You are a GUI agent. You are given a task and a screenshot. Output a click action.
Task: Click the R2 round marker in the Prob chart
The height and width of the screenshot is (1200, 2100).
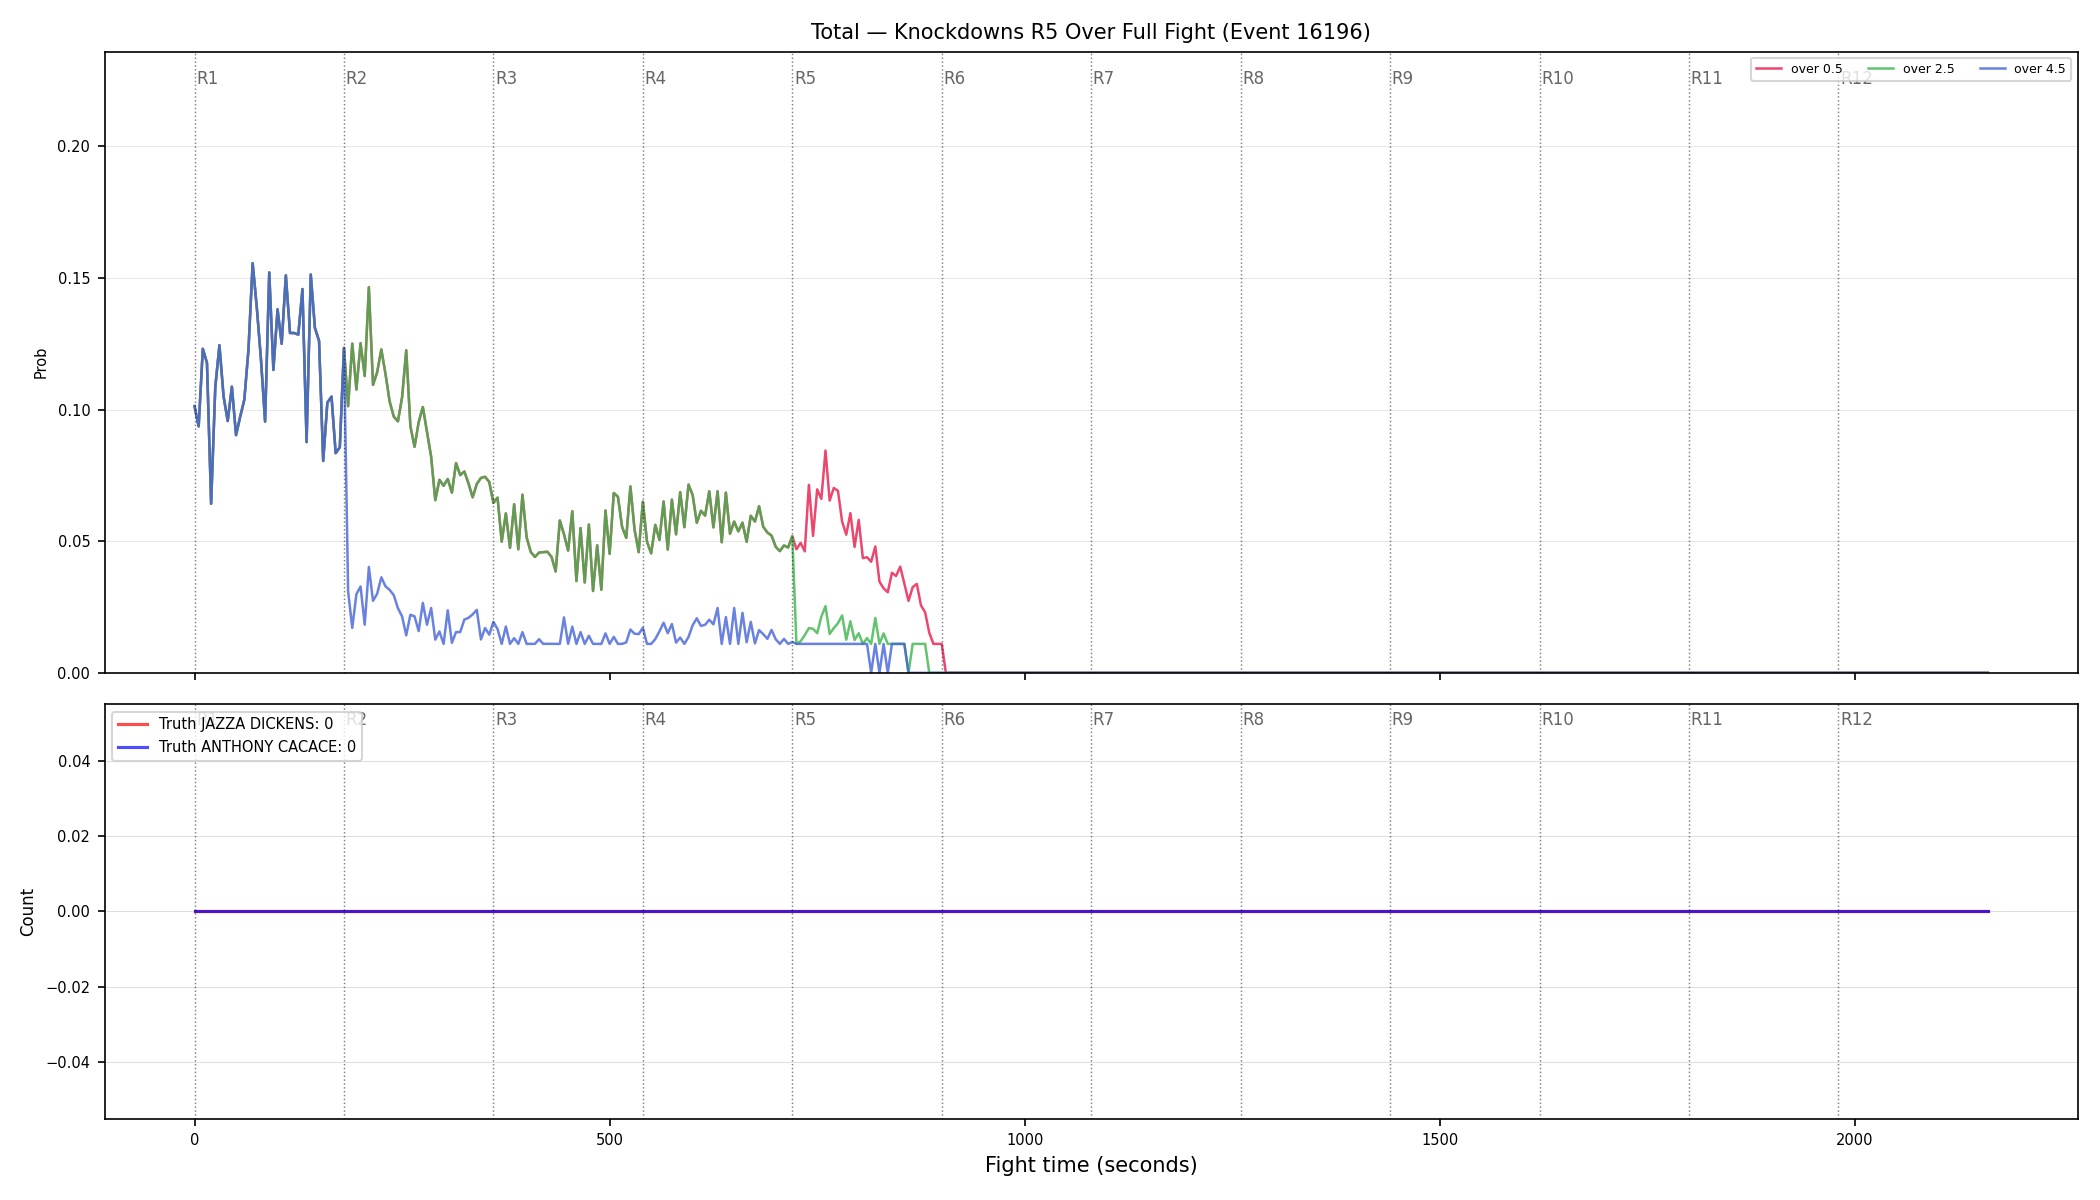click(356, 78)
